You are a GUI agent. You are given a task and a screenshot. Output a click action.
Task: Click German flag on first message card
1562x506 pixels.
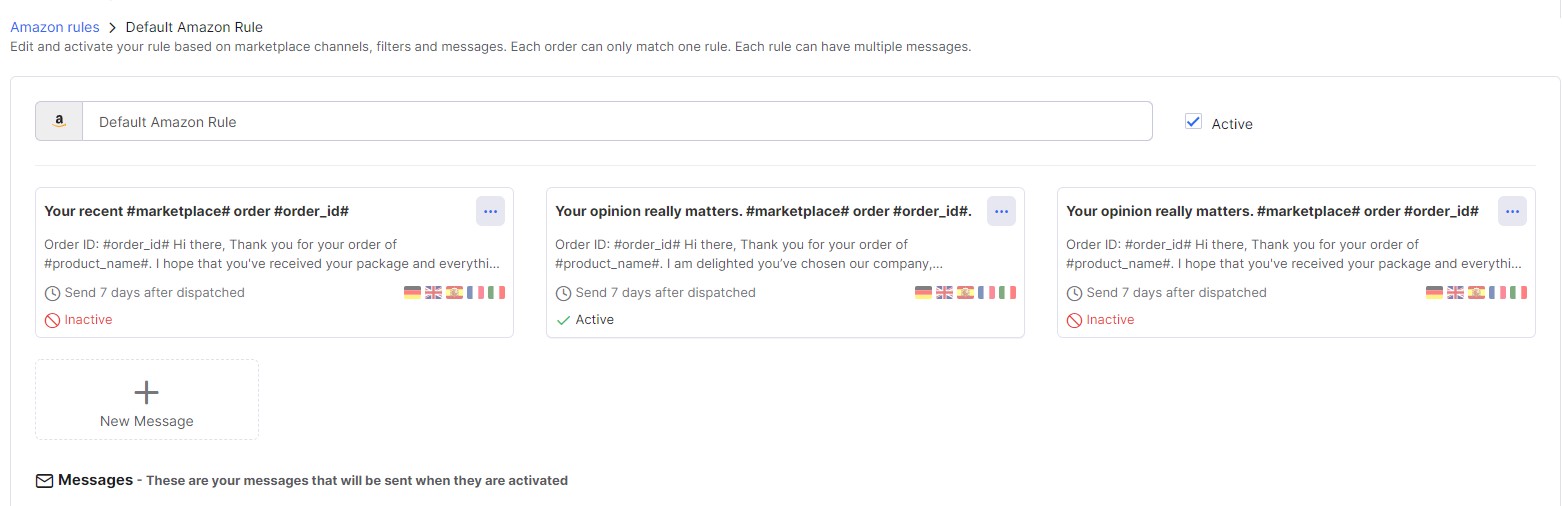click(412, 293)
